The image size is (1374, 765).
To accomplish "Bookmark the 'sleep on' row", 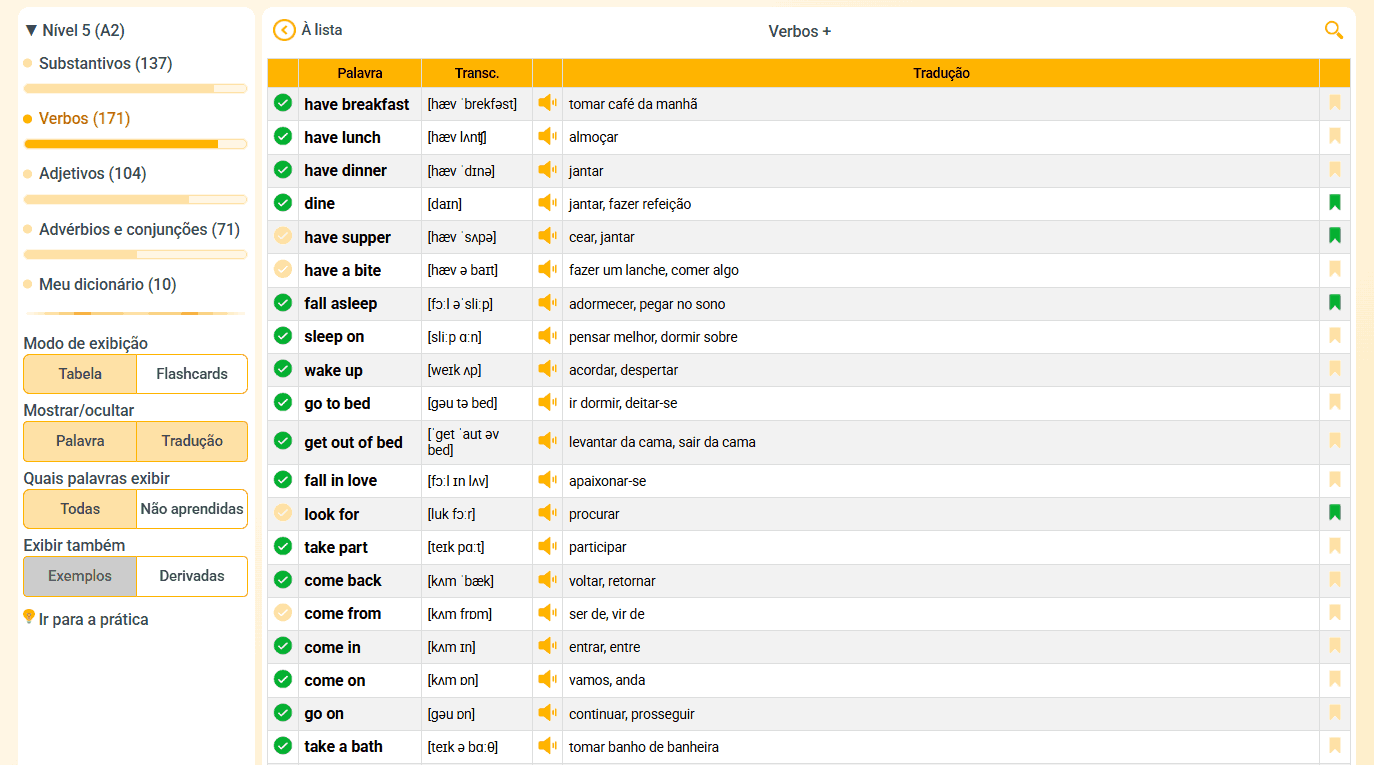I will 1334,336.
